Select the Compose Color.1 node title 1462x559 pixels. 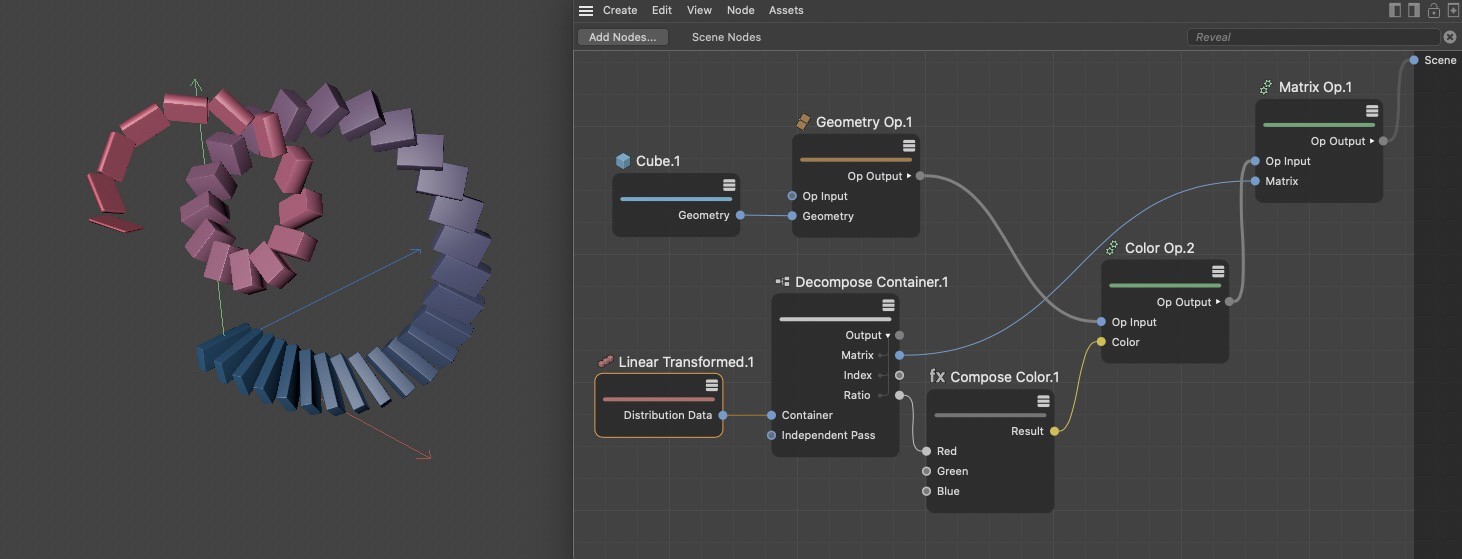click(1004, 377)
